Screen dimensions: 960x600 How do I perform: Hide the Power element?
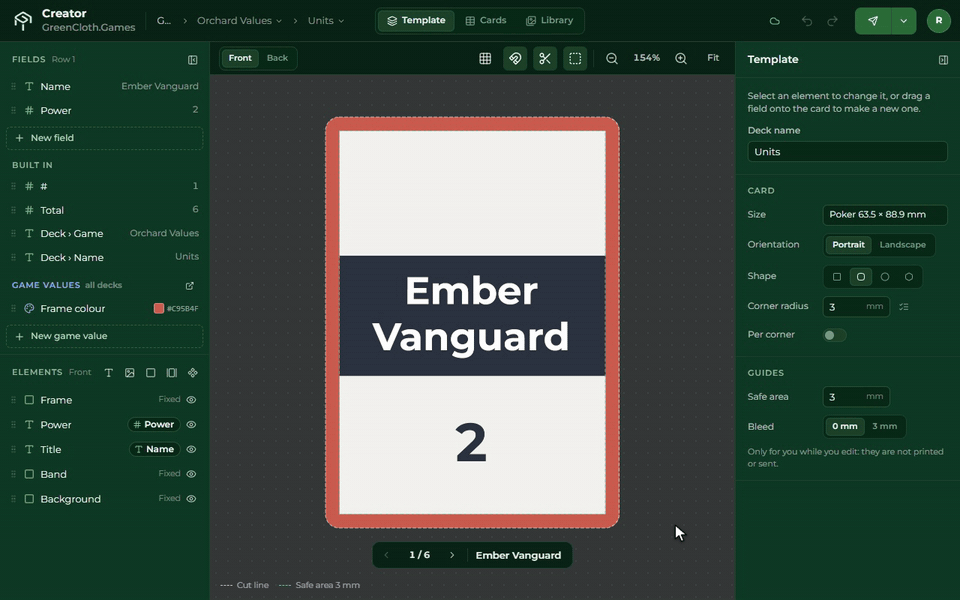(x=191, y=425)
